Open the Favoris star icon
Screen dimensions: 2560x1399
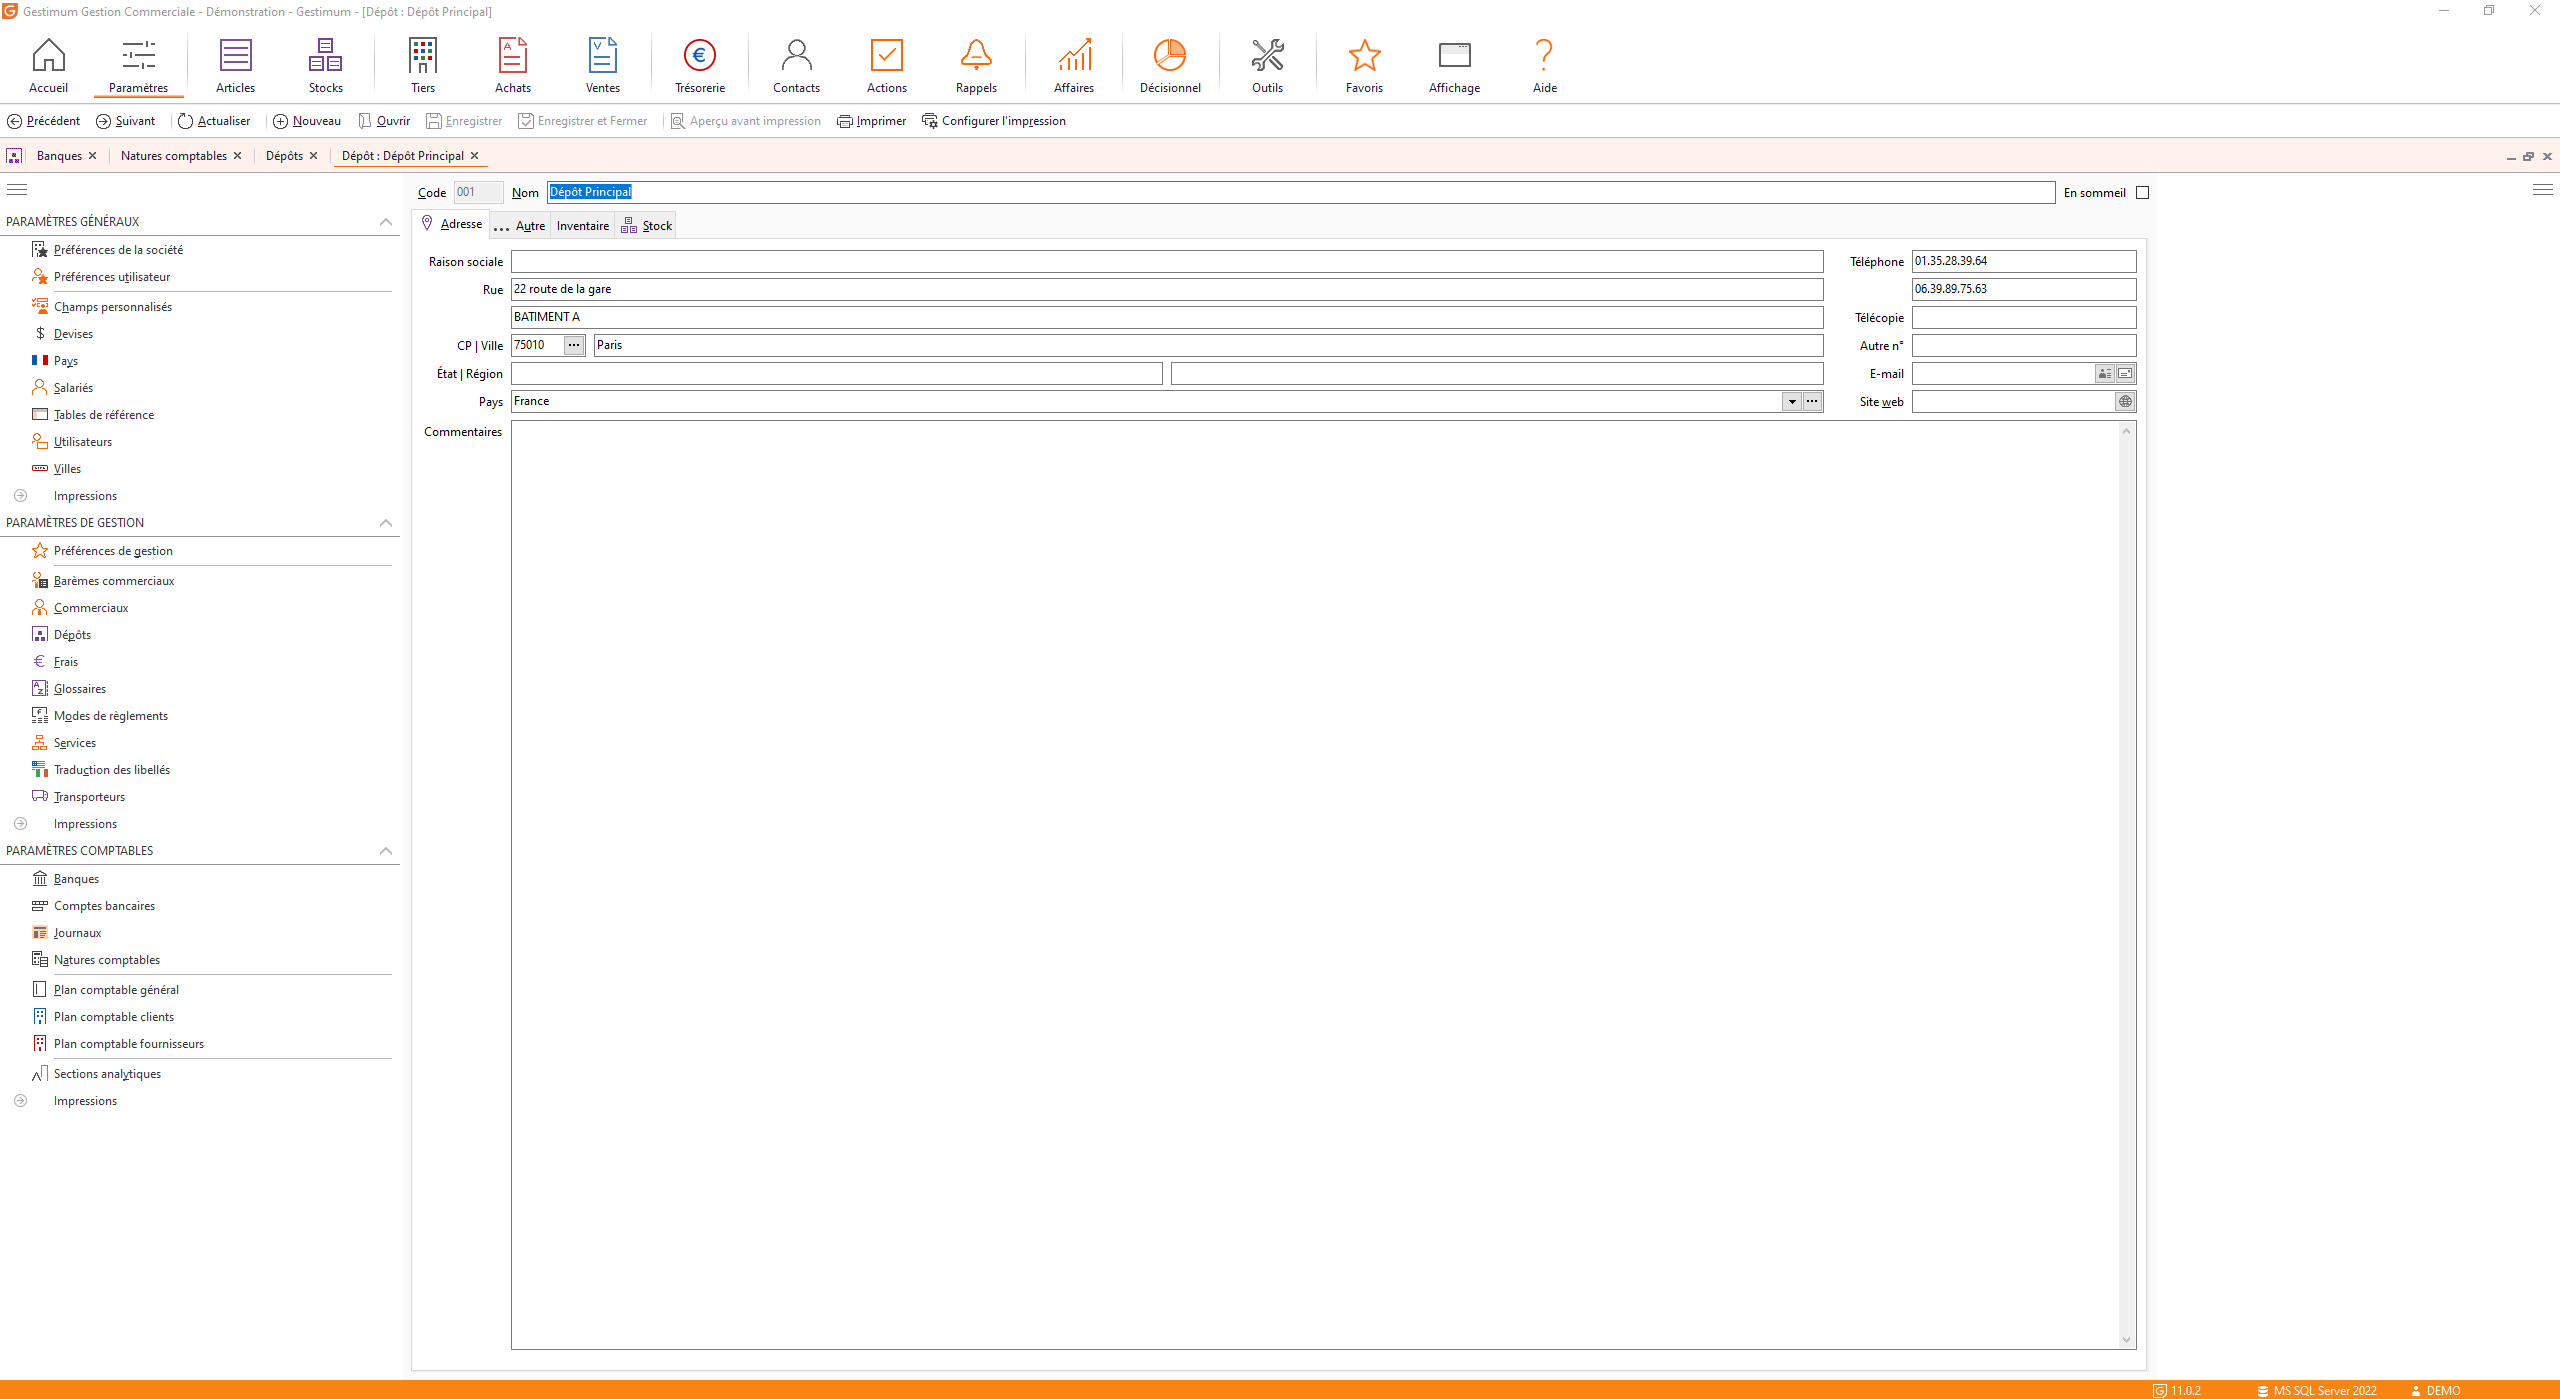tap(1364, 66)
